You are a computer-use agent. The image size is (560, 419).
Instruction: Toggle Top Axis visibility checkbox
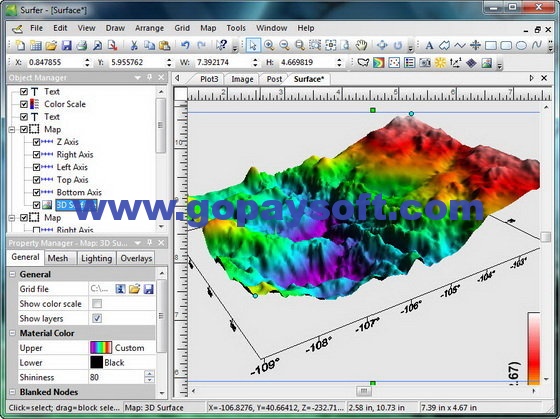36,180
